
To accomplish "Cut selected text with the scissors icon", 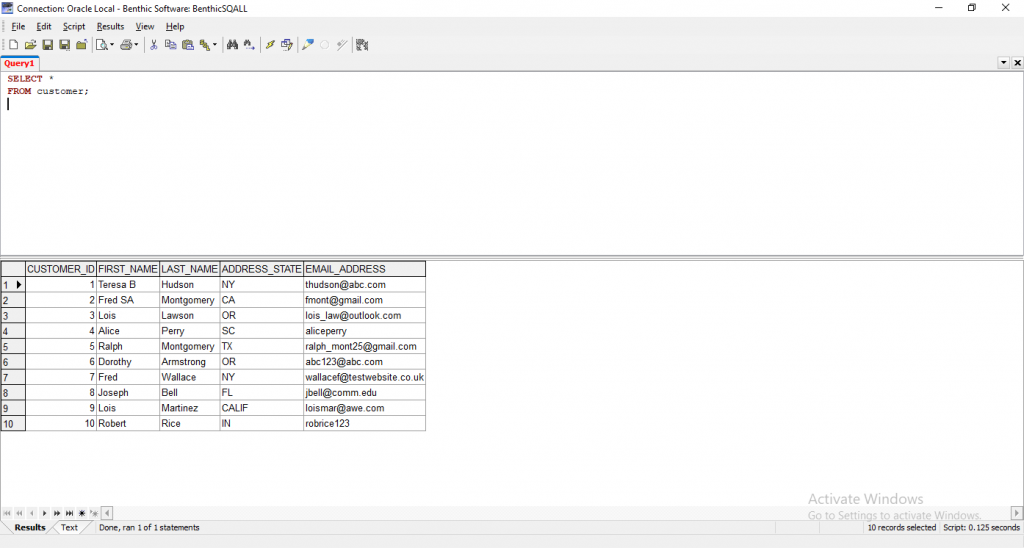I will click(154, 45).
